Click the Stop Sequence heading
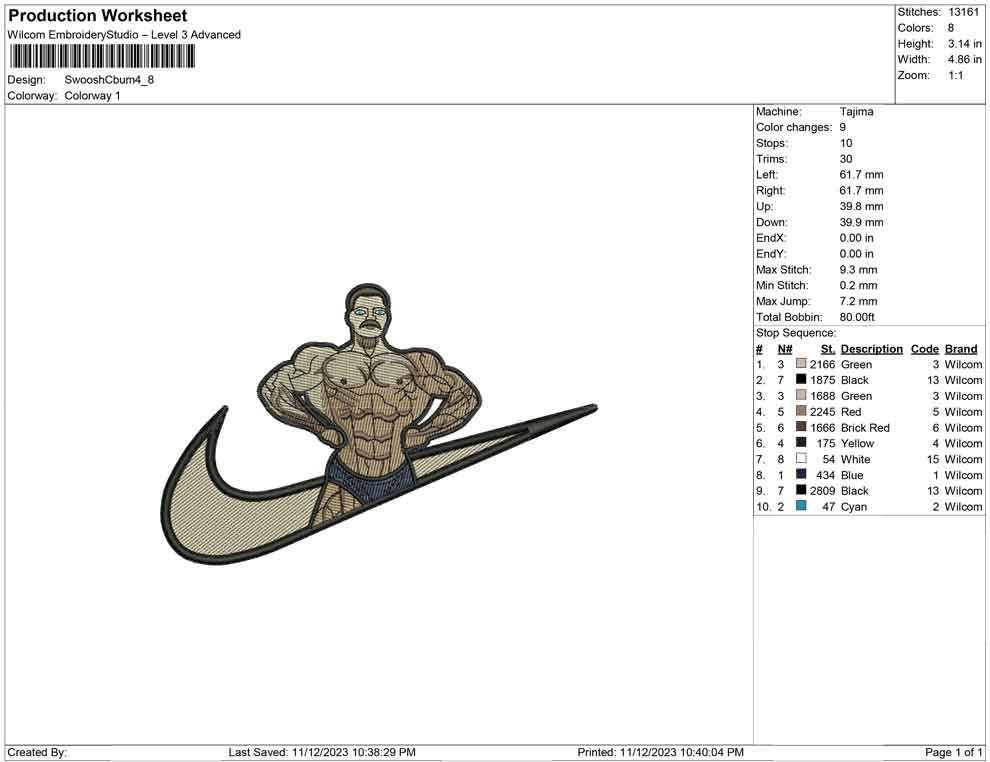This screenshot has width=990, height=762. coord(796,333)
